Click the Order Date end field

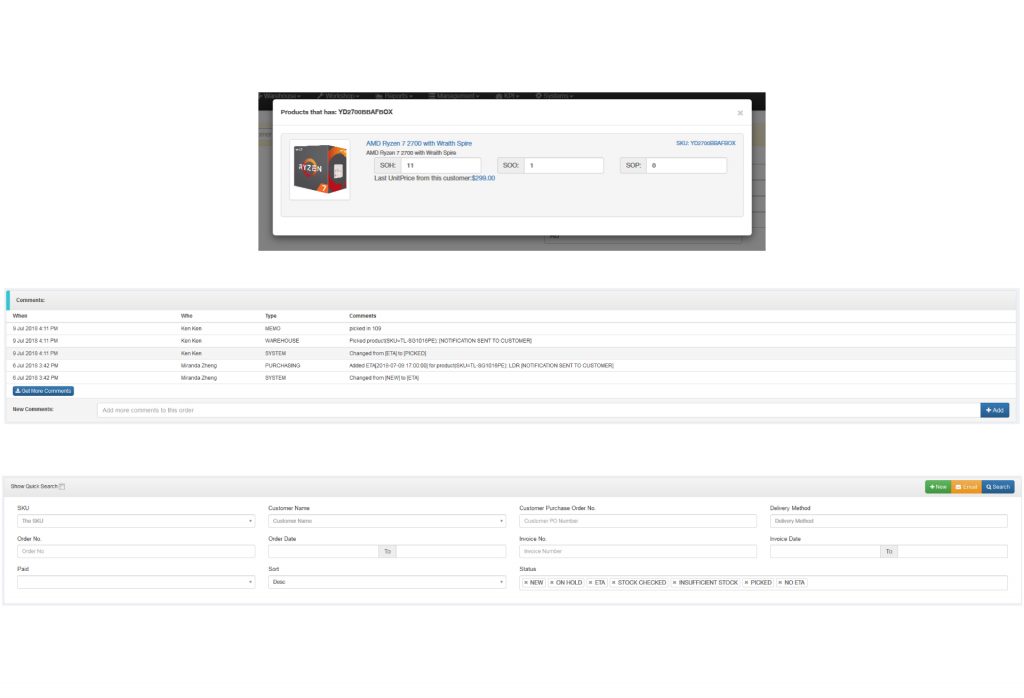[x=451, y=551]
